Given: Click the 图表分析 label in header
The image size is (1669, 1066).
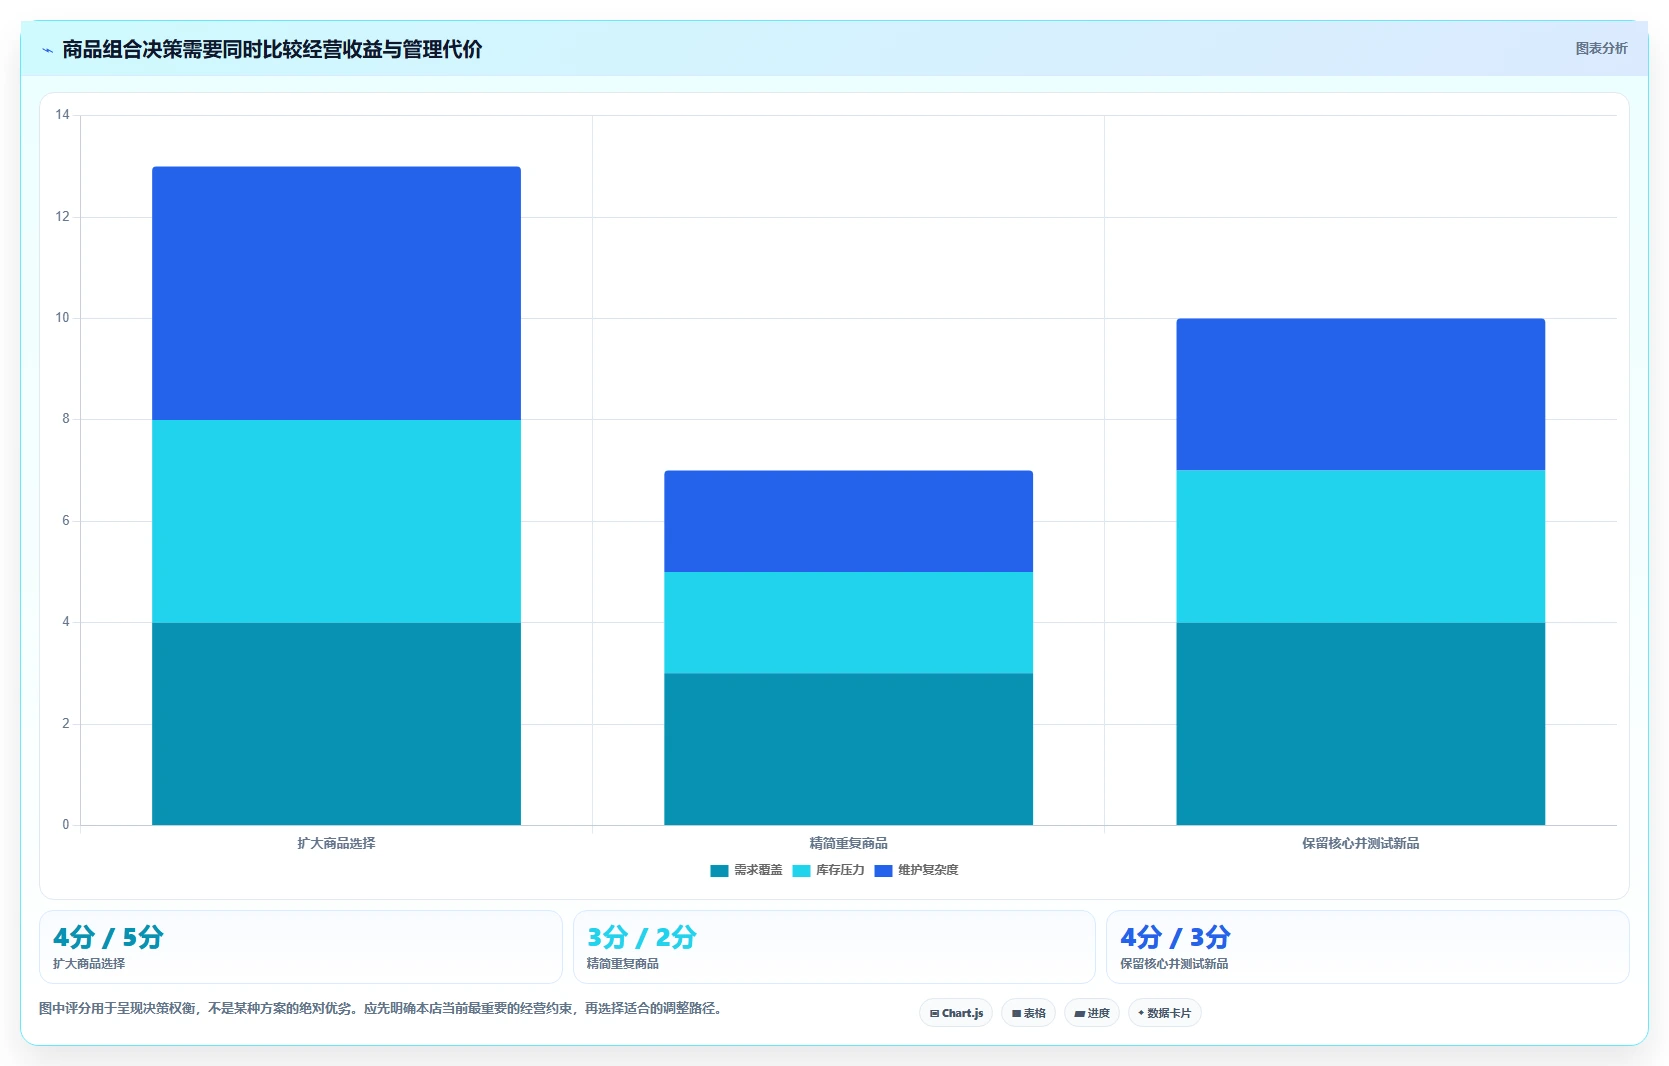Looking at the screenshot, I should tap(1601, 48).
